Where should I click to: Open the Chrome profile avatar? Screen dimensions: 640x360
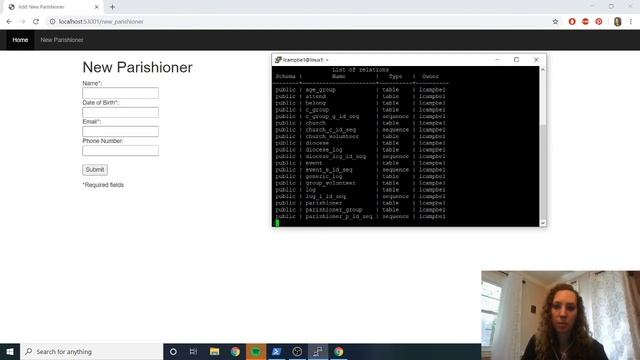618,22
